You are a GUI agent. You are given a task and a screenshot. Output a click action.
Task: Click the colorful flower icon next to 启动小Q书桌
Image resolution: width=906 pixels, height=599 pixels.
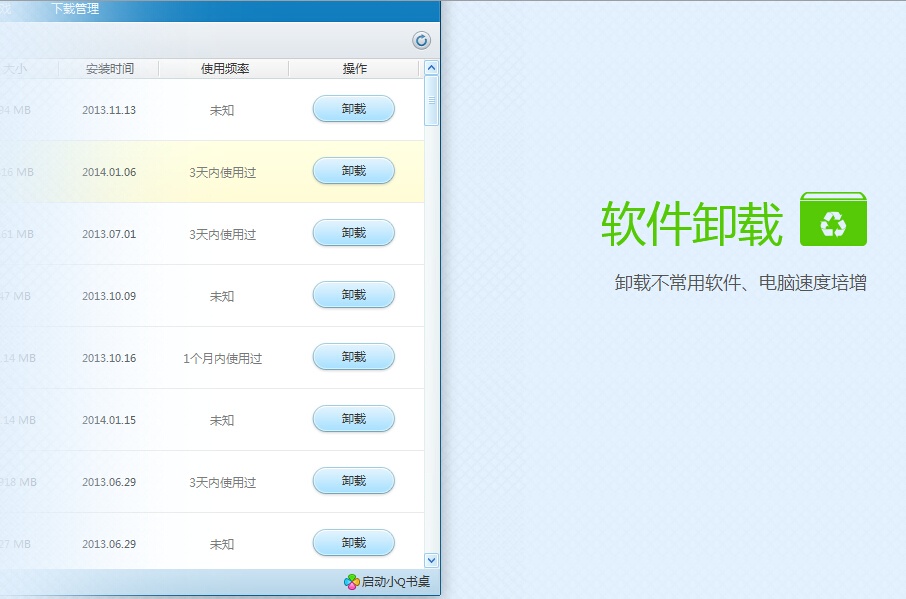pyautogui.click(x=351, y=581)
